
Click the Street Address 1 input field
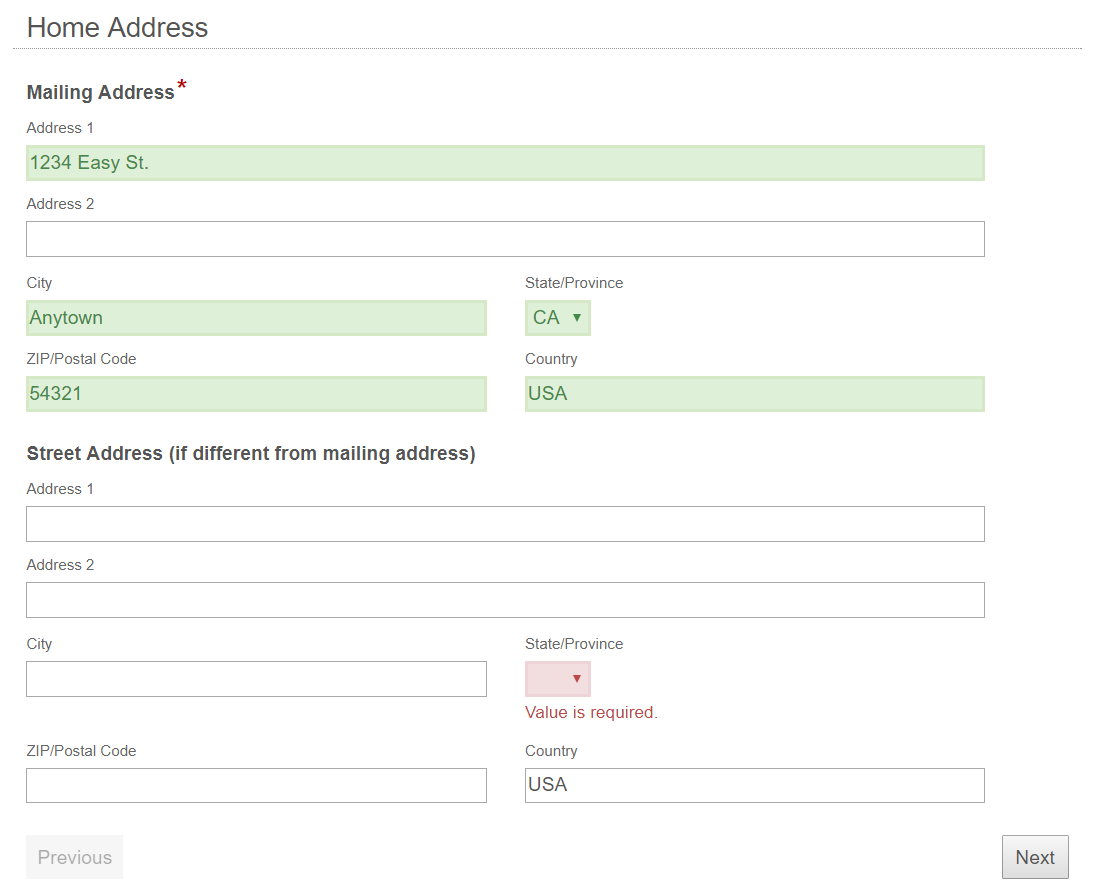[505, 524]
